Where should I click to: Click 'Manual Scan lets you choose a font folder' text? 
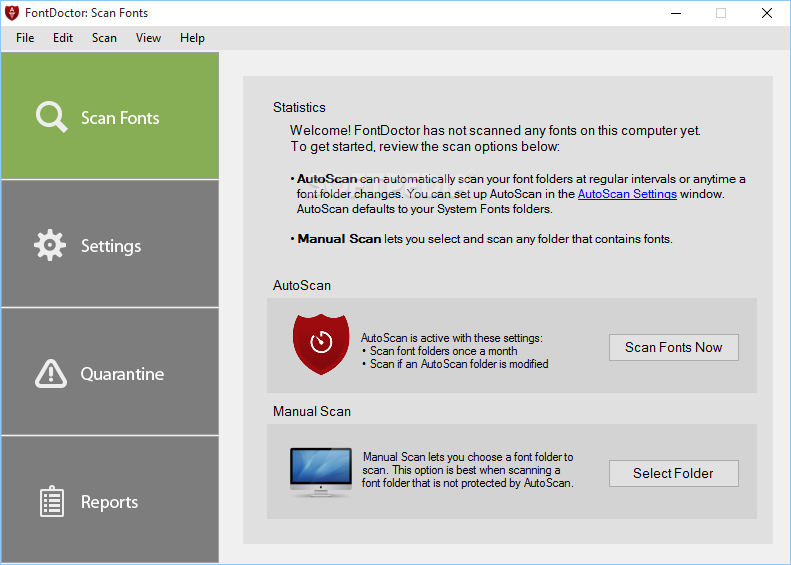point(468,457)
